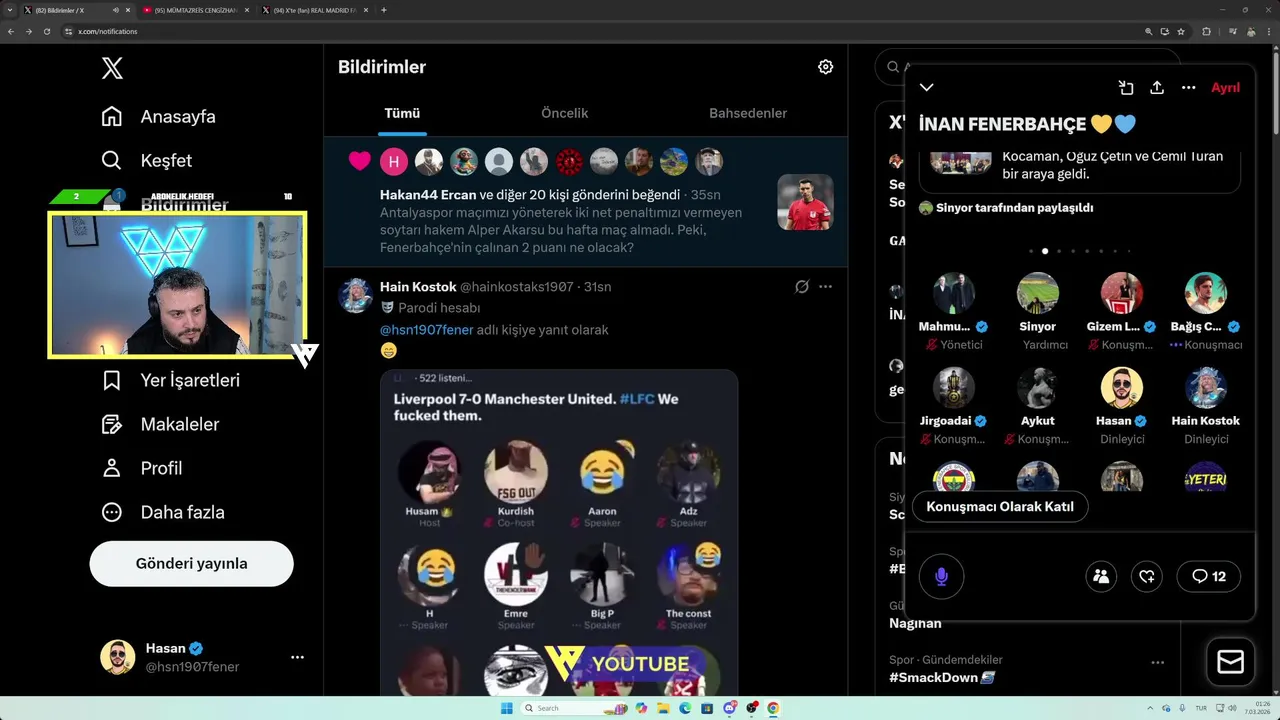Open Mahmu... Yönetici avatar in space
1280x720 pixels.
click(954, 293)
